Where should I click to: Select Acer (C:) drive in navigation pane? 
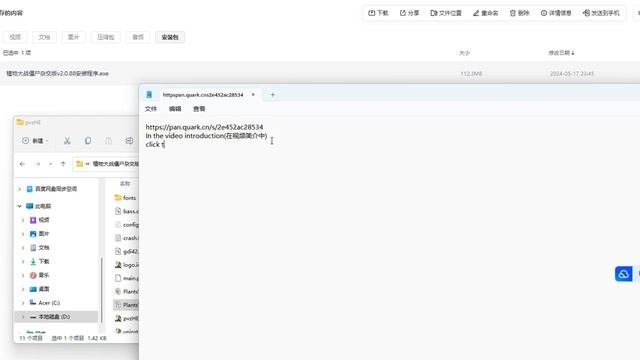[x=45, y=303]
